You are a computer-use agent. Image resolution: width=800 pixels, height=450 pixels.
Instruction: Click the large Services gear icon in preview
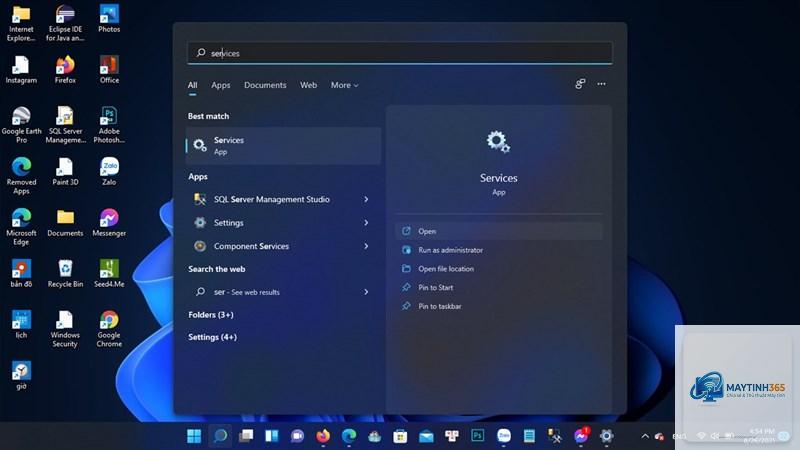(x=498, y=142)
